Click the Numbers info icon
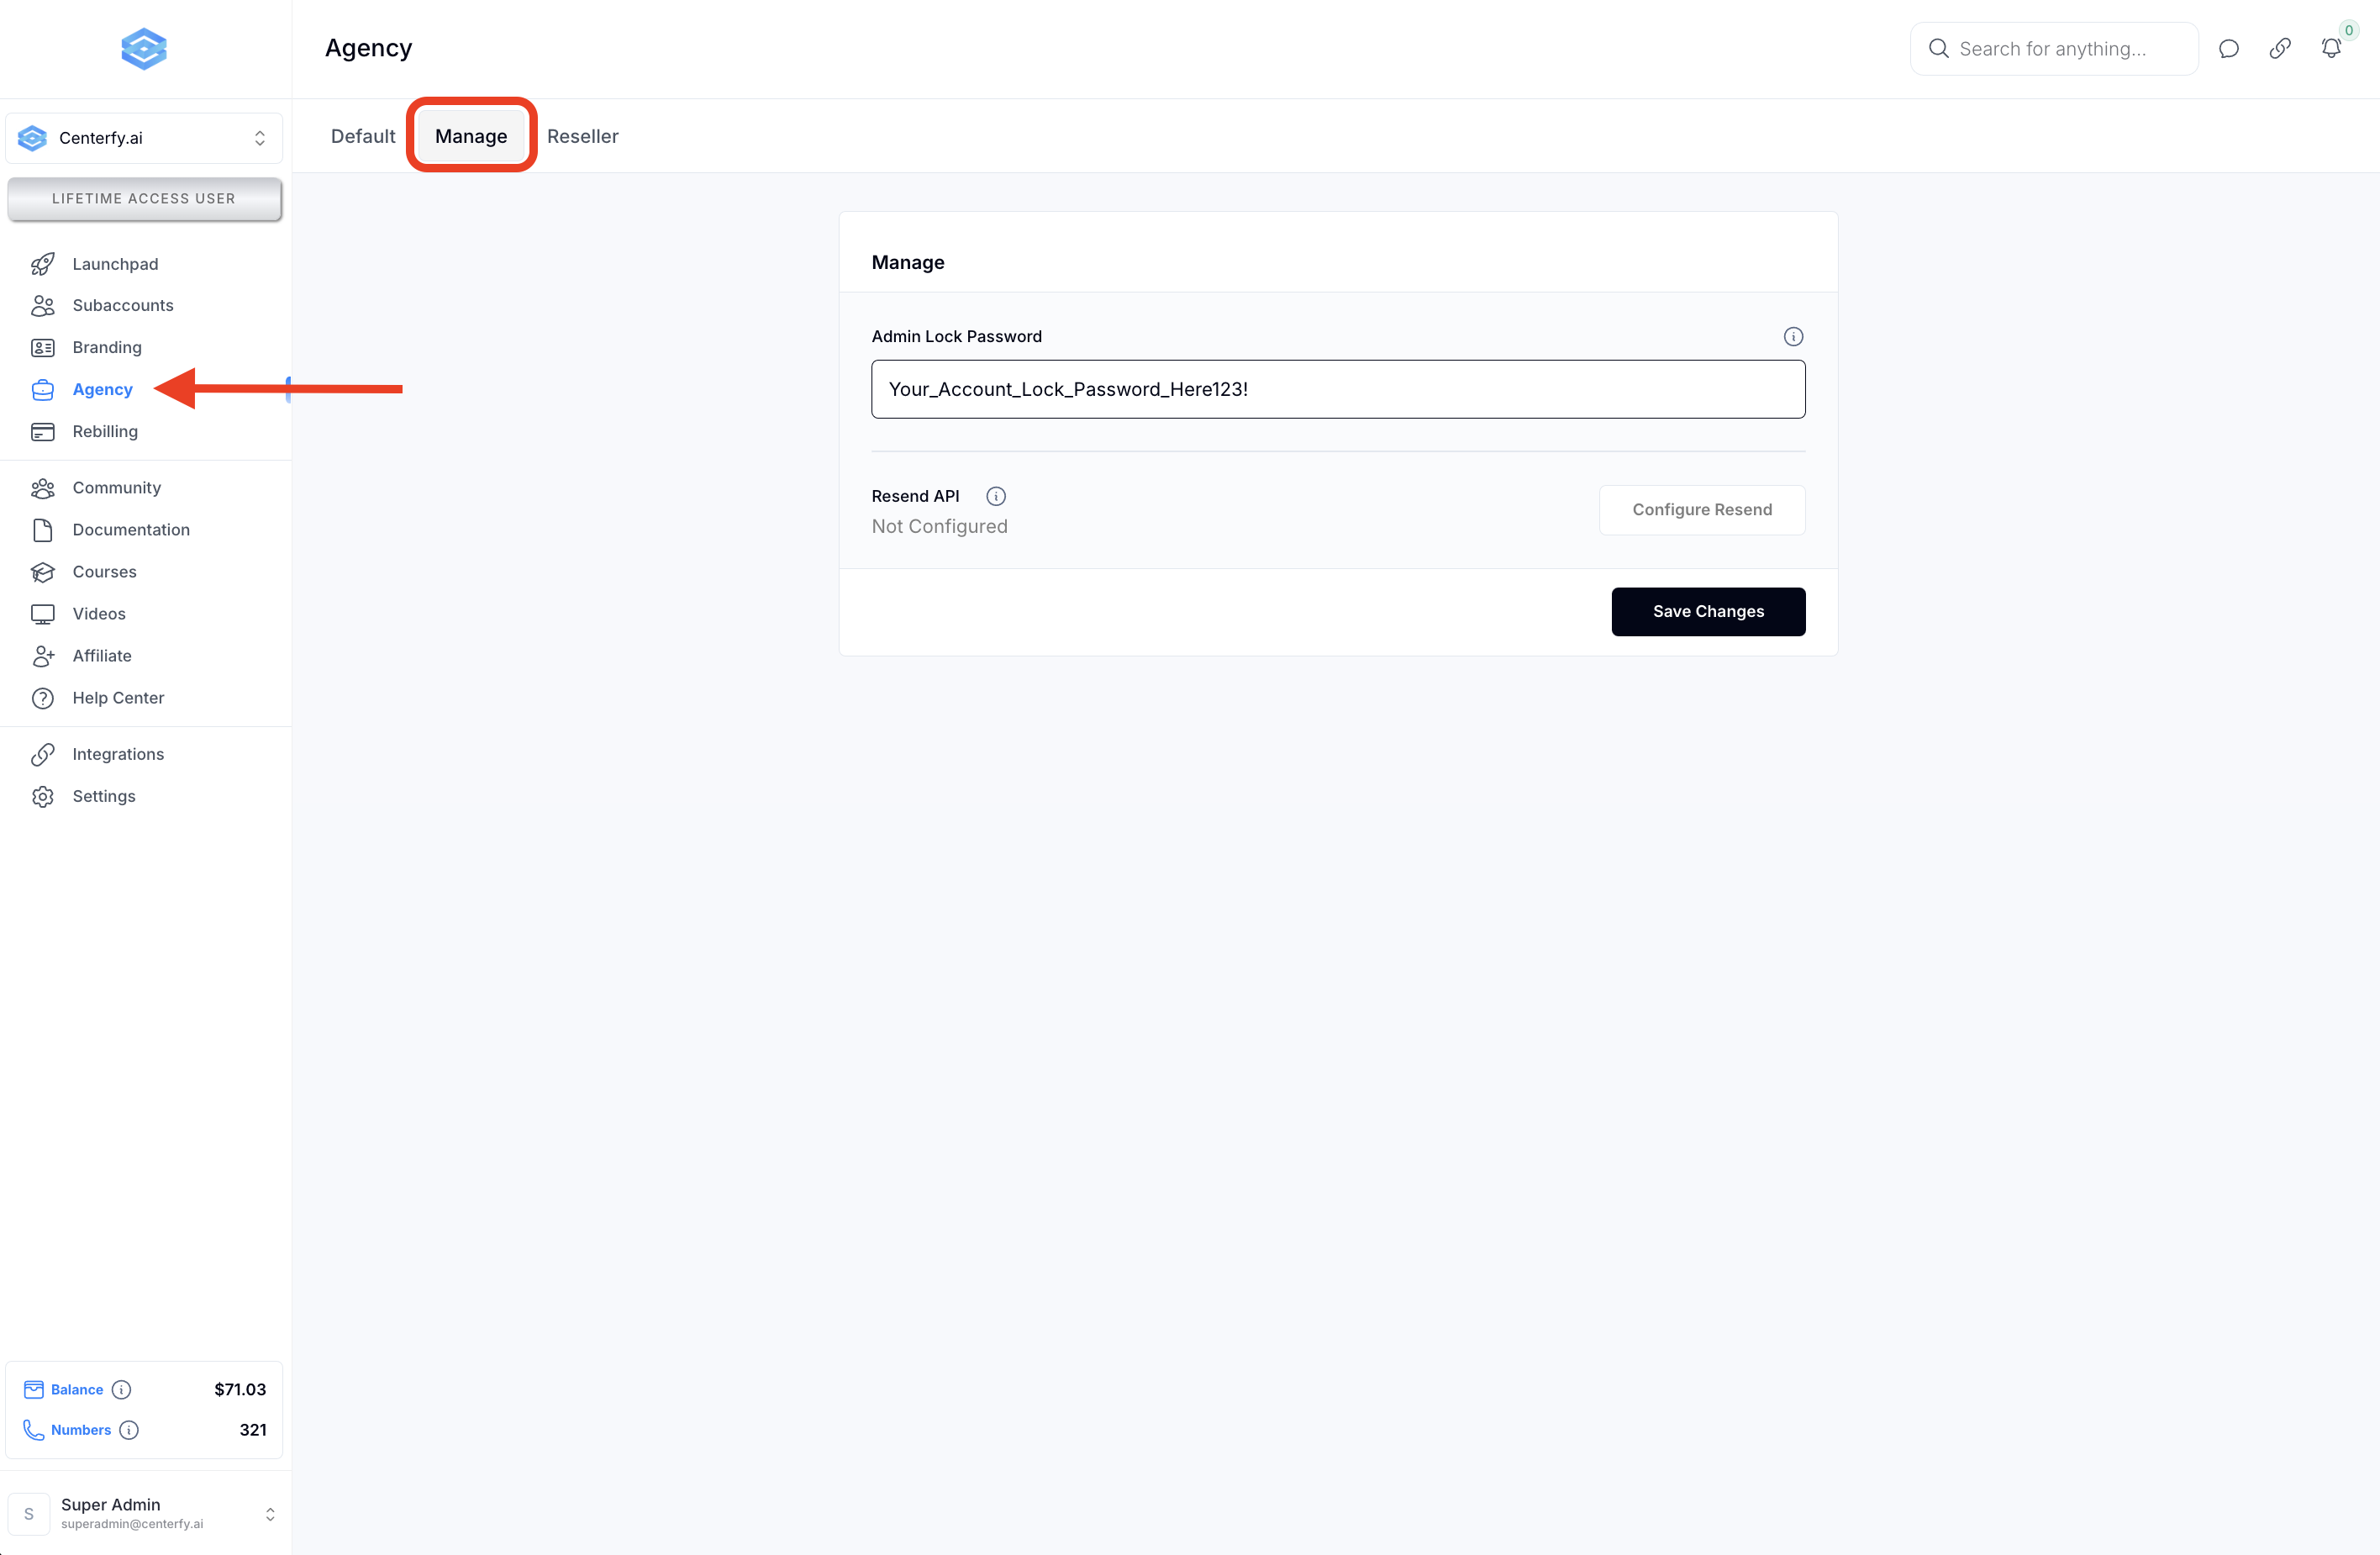The image size is (2380, 1555). click(129, 1430)
